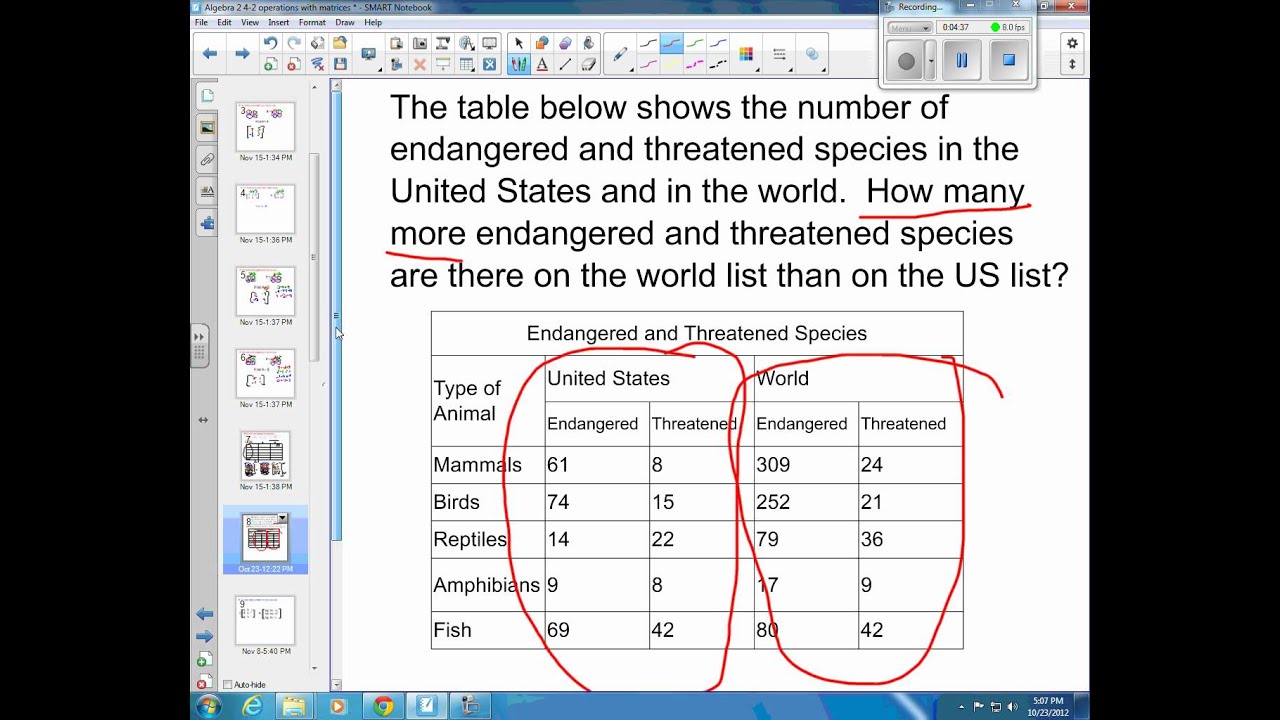
Task: Select the Shapes tool
Action: (x=542, y=43)
